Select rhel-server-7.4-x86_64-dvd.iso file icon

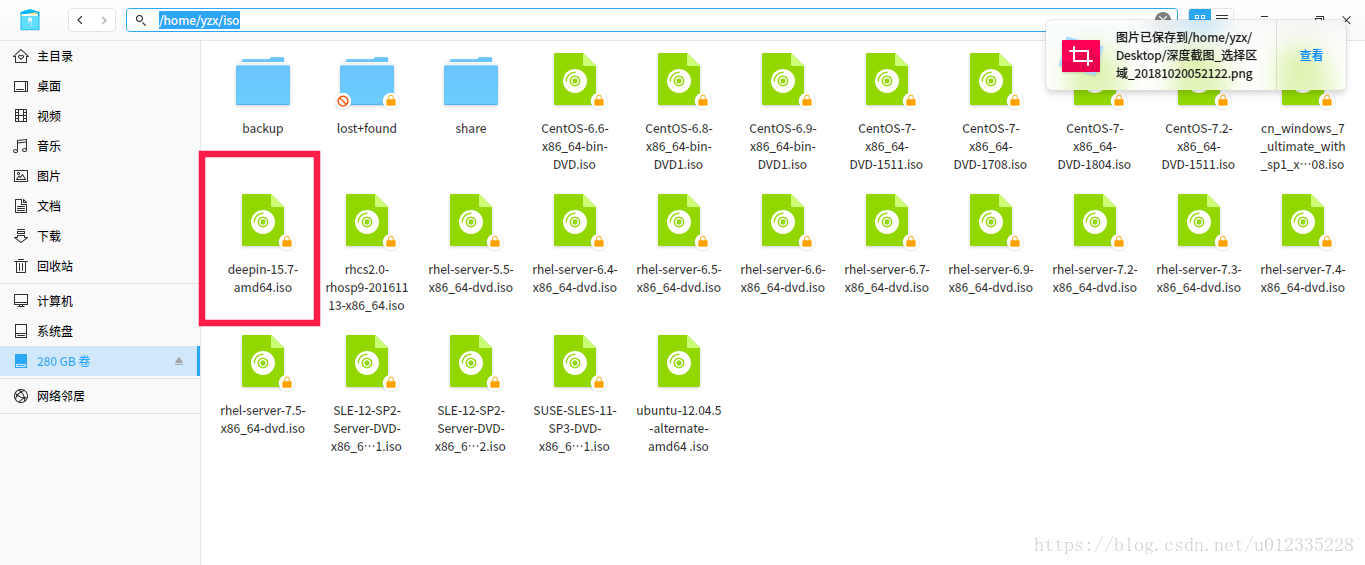(x=1303, y=221)
